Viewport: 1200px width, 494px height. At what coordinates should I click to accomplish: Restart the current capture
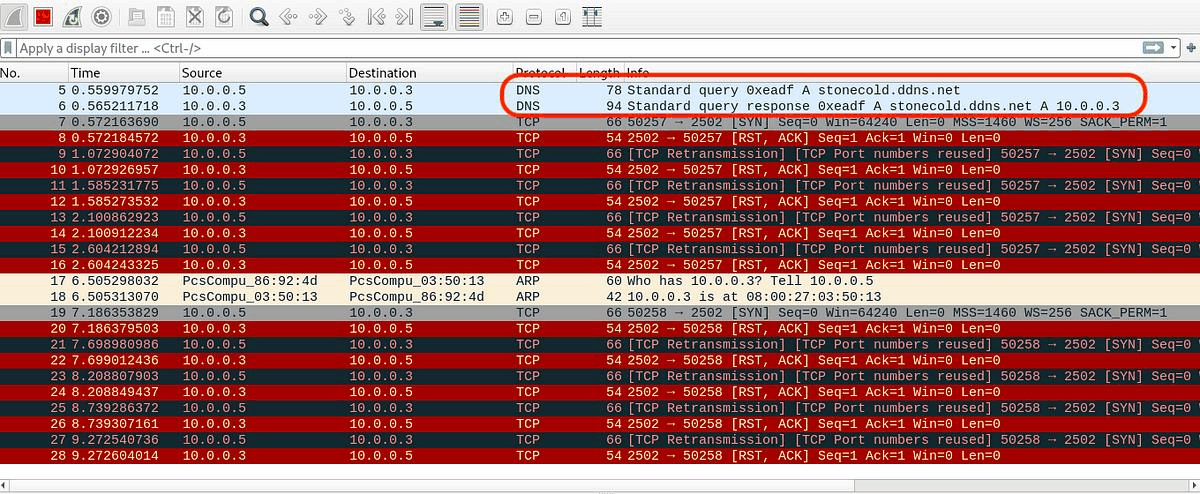(72, 16)
